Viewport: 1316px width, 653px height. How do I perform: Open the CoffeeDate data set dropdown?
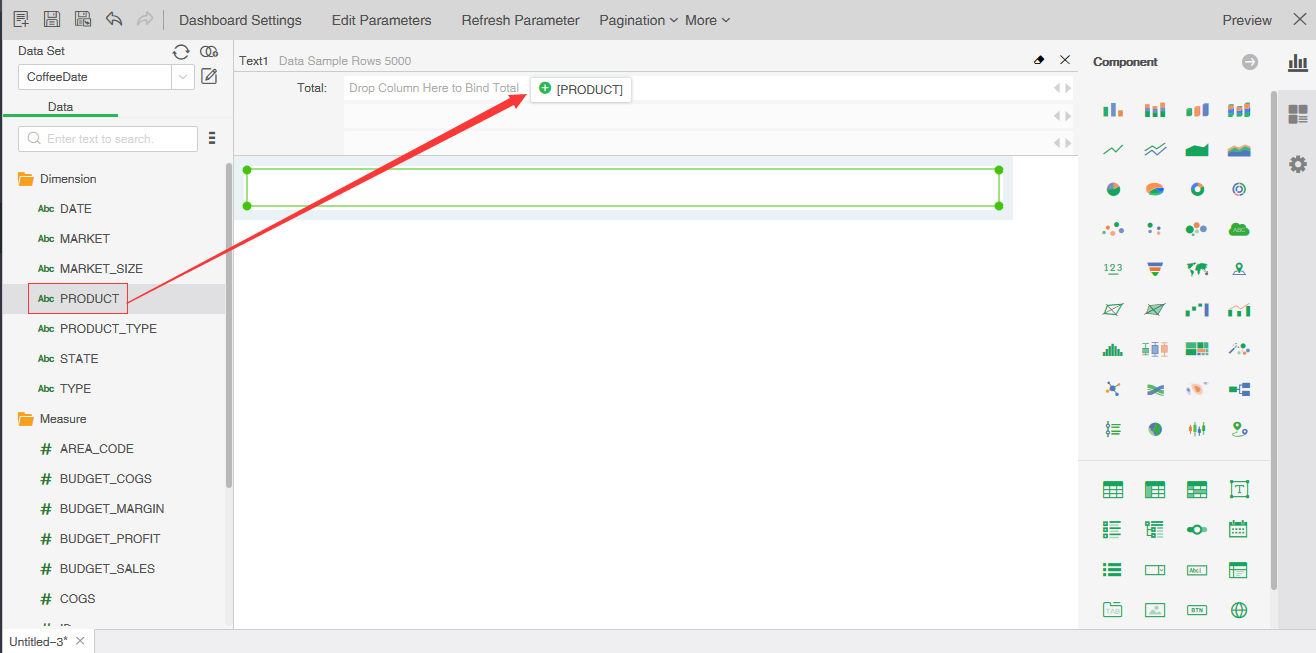click(183, 77)
